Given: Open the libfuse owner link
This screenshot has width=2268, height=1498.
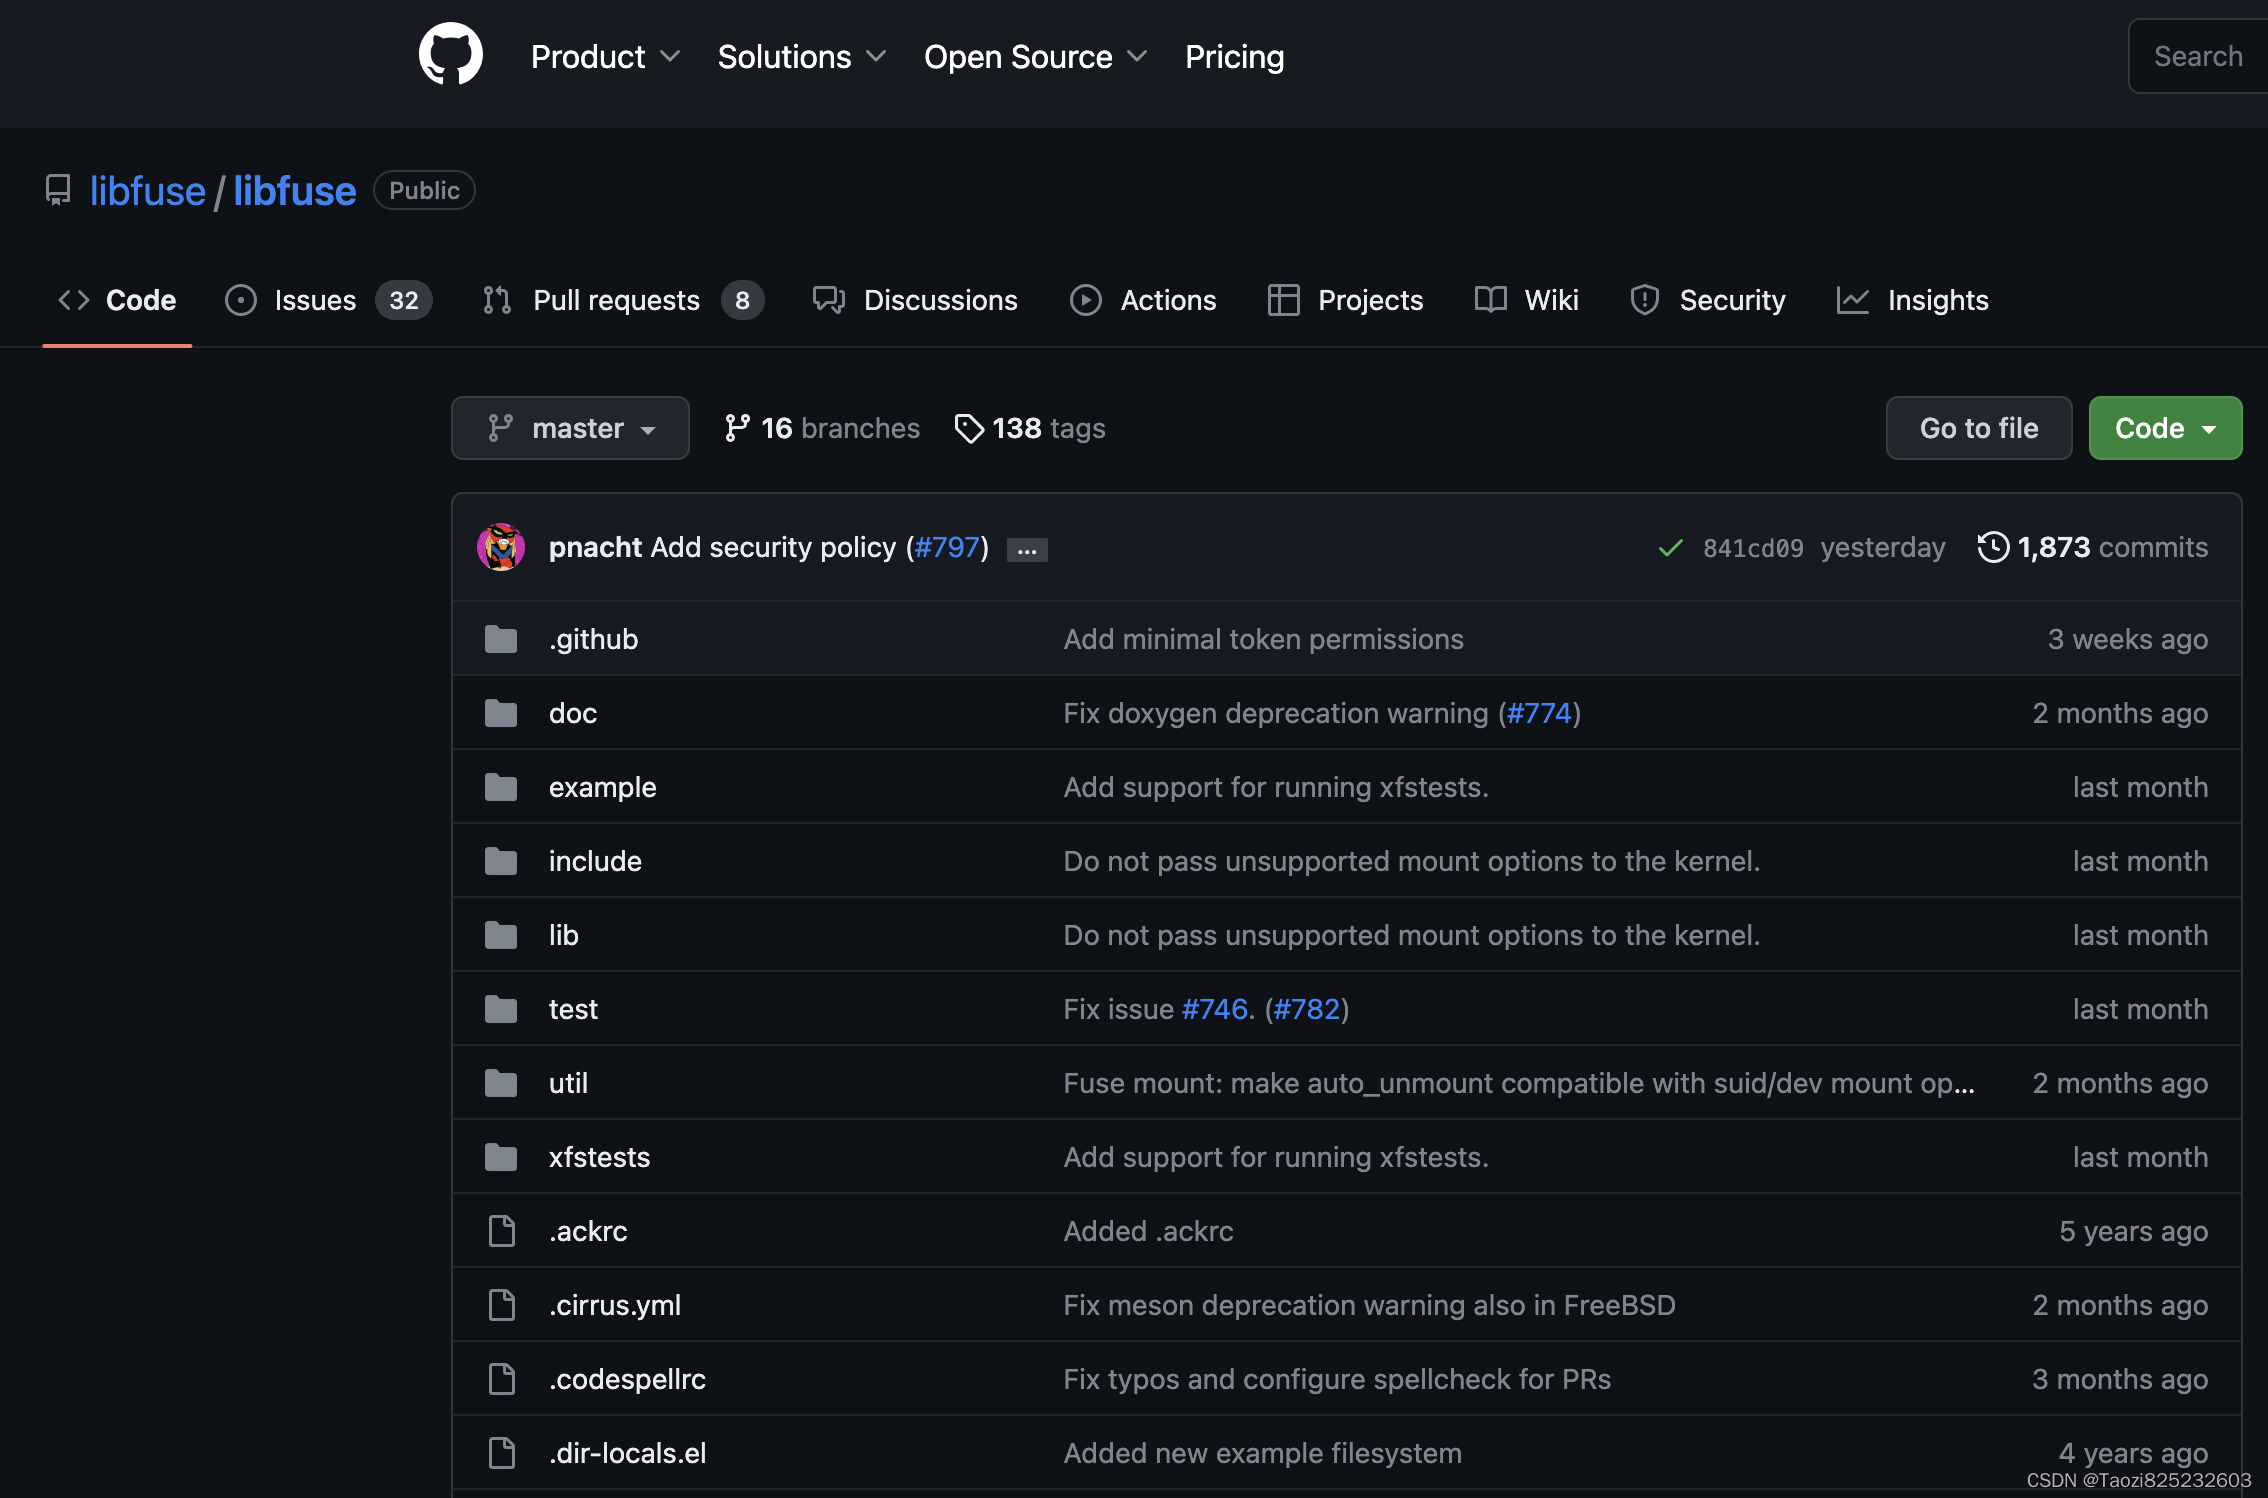Looking at the screenshot, I should pyautogui.click(x=148, y=190).
